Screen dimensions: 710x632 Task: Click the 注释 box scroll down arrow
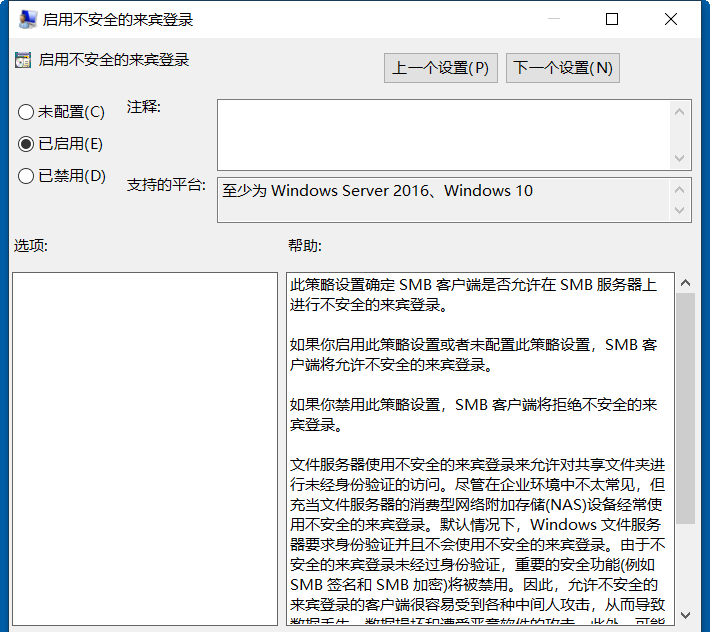pos(681,158)
